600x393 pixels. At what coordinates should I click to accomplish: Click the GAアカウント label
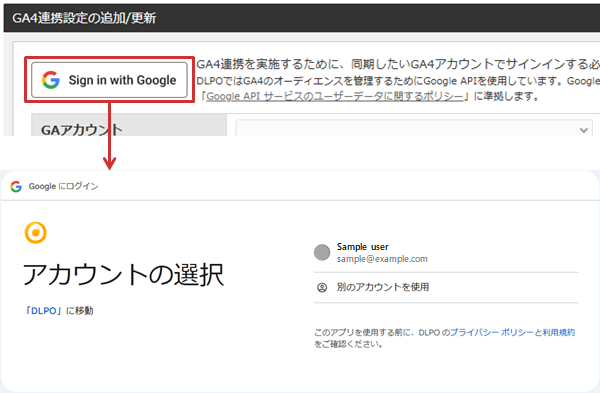point(82,130)
